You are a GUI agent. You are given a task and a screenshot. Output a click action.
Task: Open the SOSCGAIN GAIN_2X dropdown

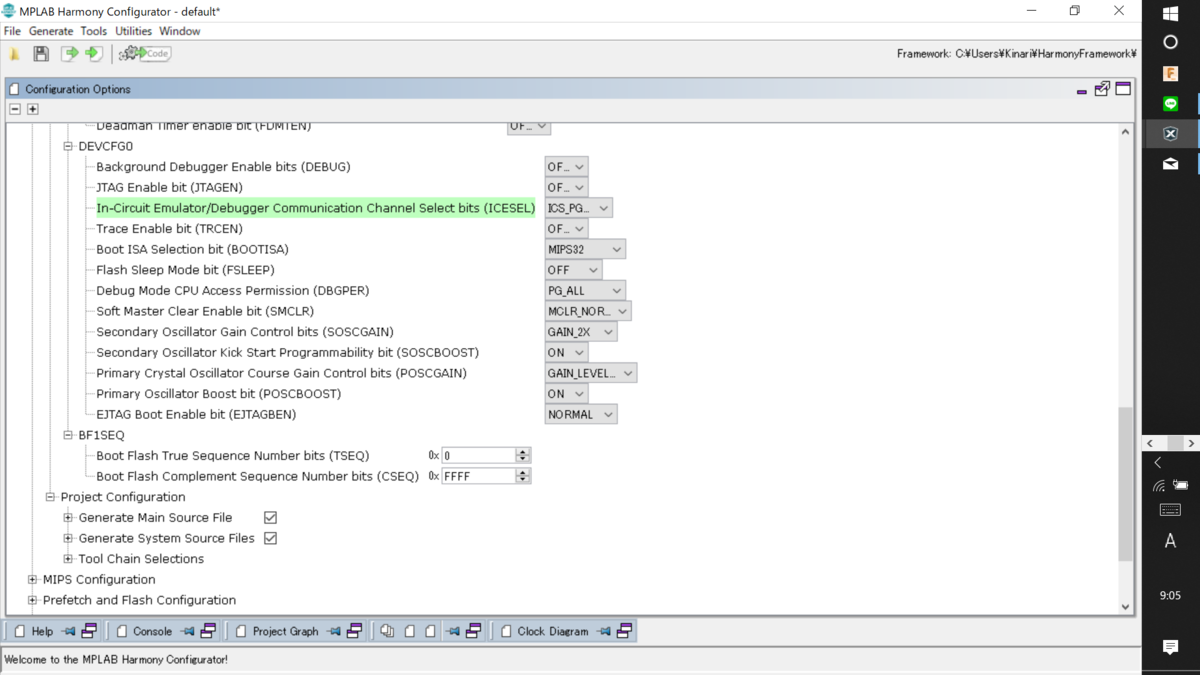581,332
